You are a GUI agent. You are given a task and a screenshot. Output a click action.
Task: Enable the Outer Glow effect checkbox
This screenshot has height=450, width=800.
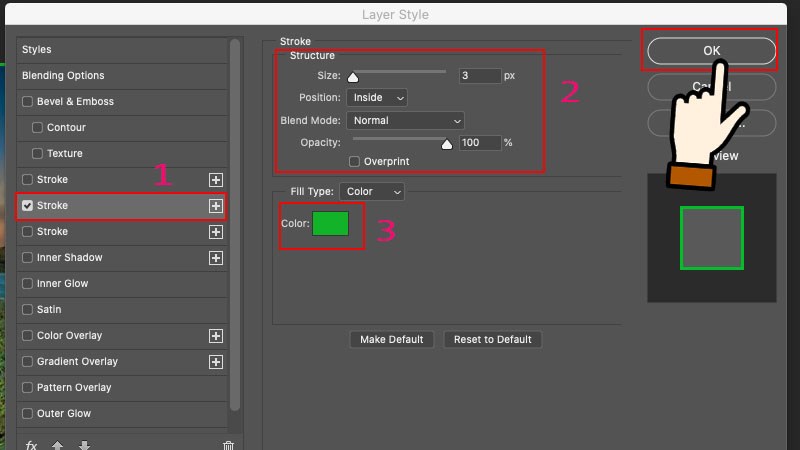pos(28,414)
